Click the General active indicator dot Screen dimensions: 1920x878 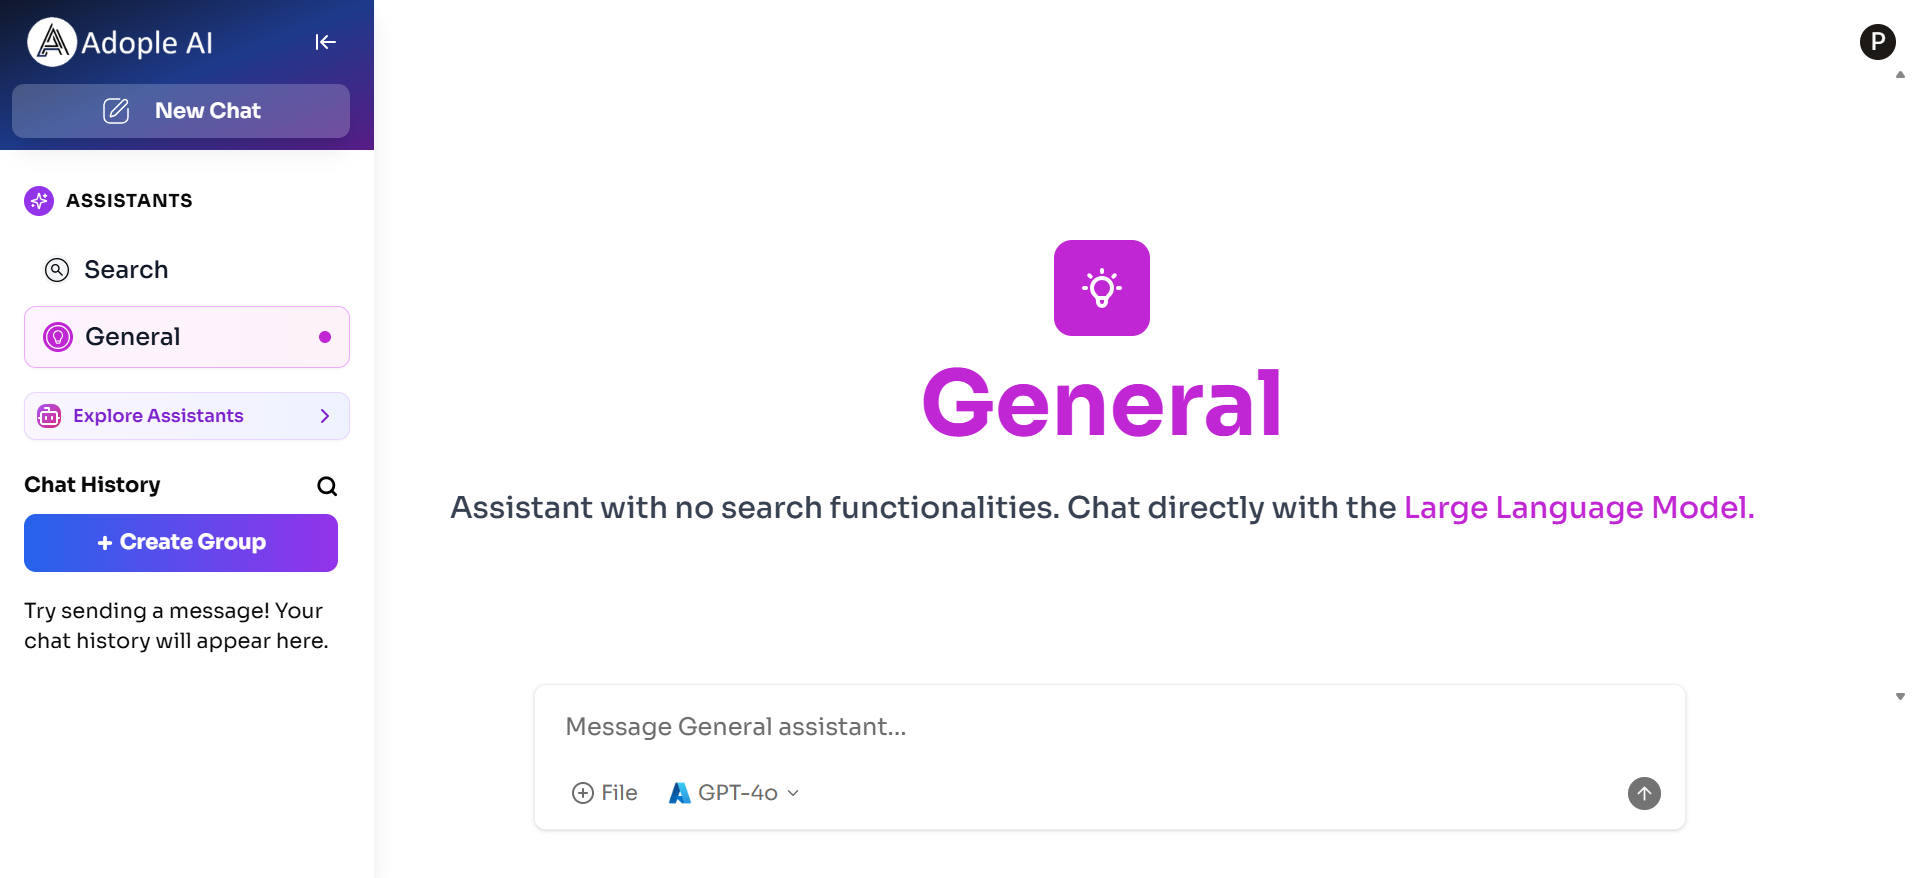(x=325, y=337)
